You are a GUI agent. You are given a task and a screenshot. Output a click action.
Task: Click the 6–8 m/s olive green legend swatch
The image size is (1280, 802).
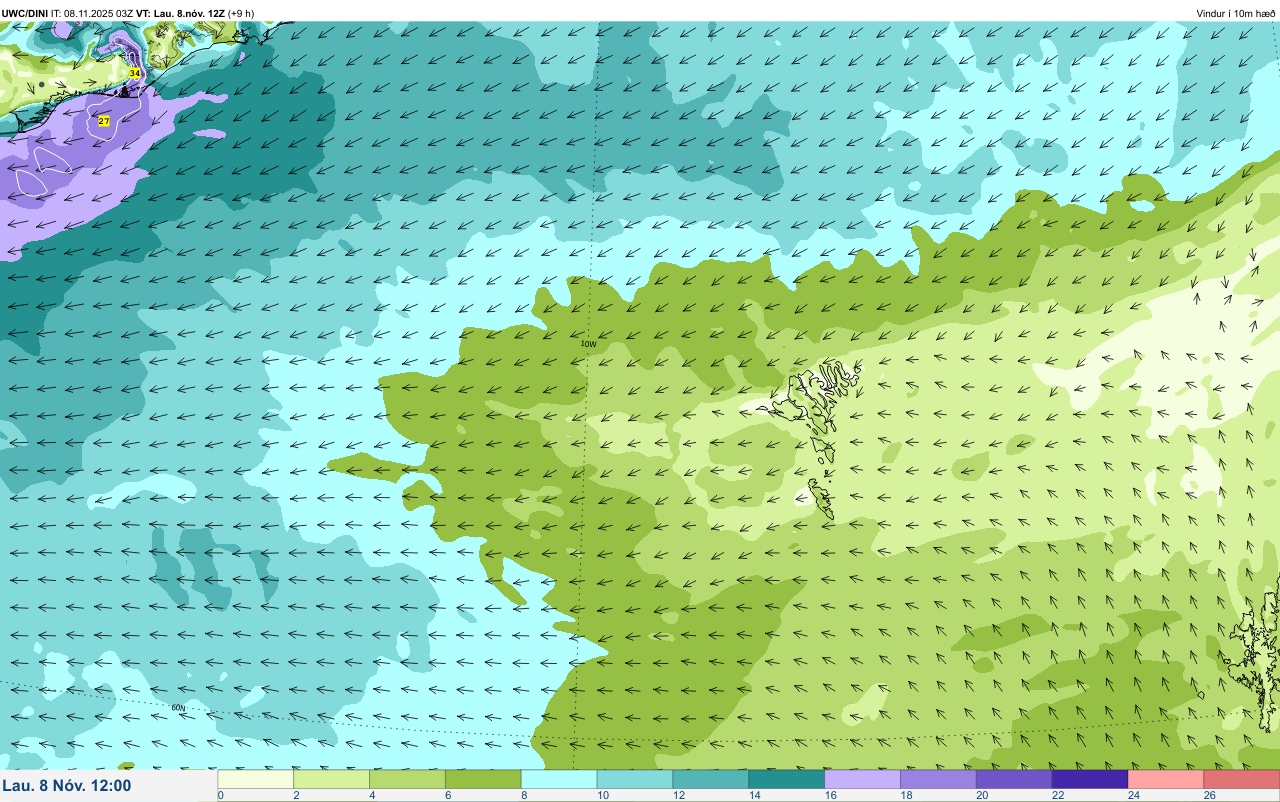483,779
